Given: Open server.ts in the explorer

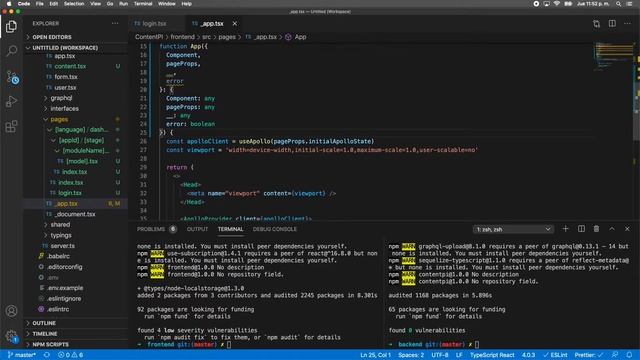Looking at the screenshot, I should click(x=62, y=246).
